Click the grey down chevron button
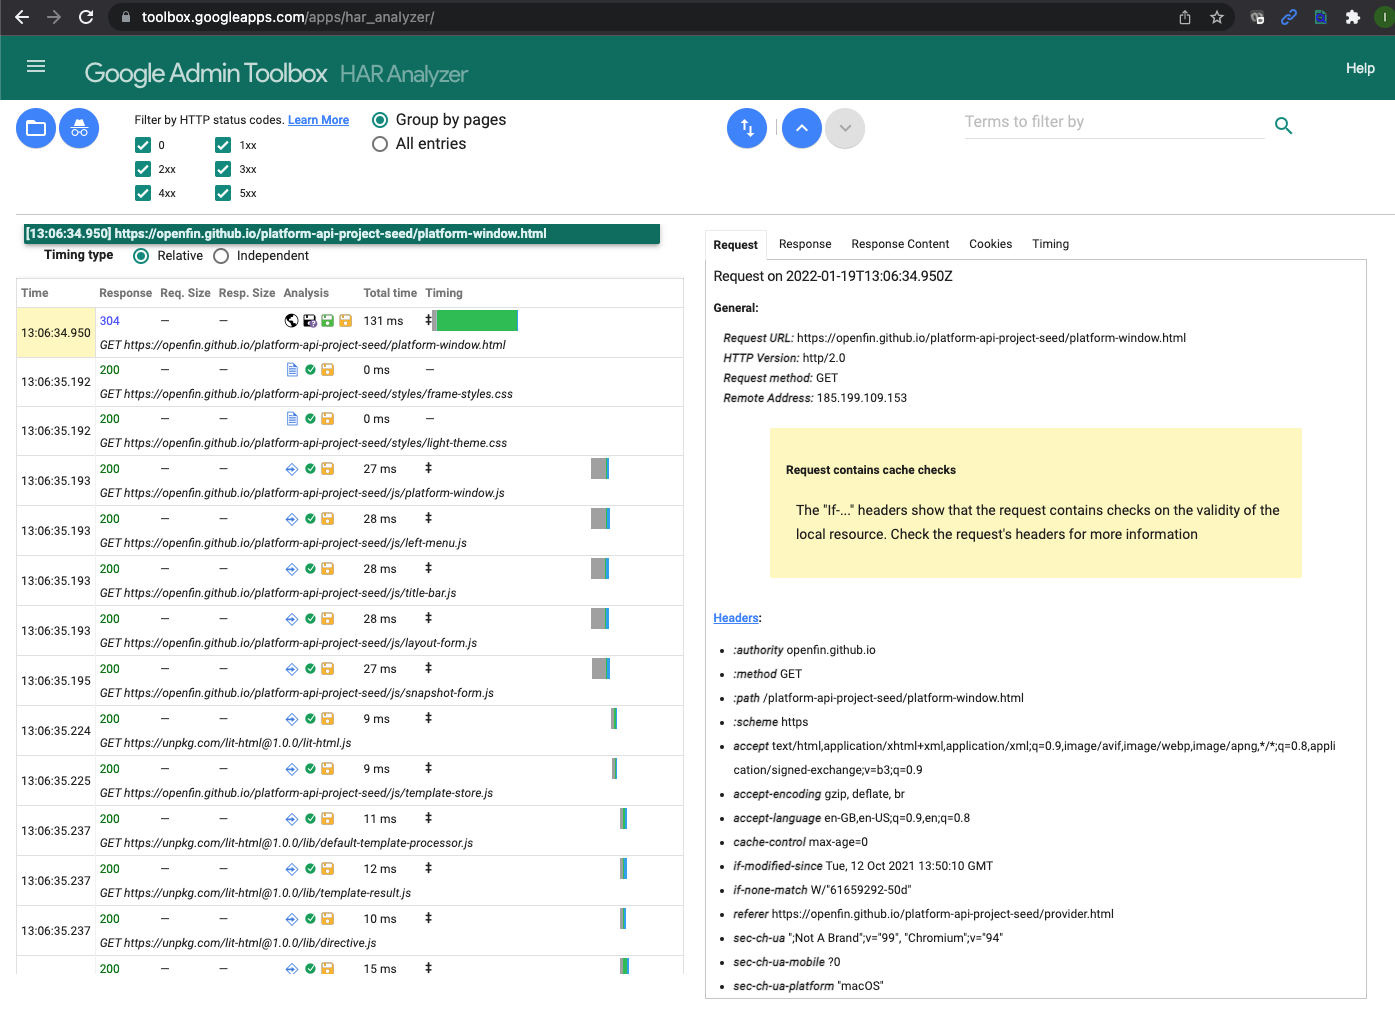This screenshot has height=1022, width=1395. (845, 128)
